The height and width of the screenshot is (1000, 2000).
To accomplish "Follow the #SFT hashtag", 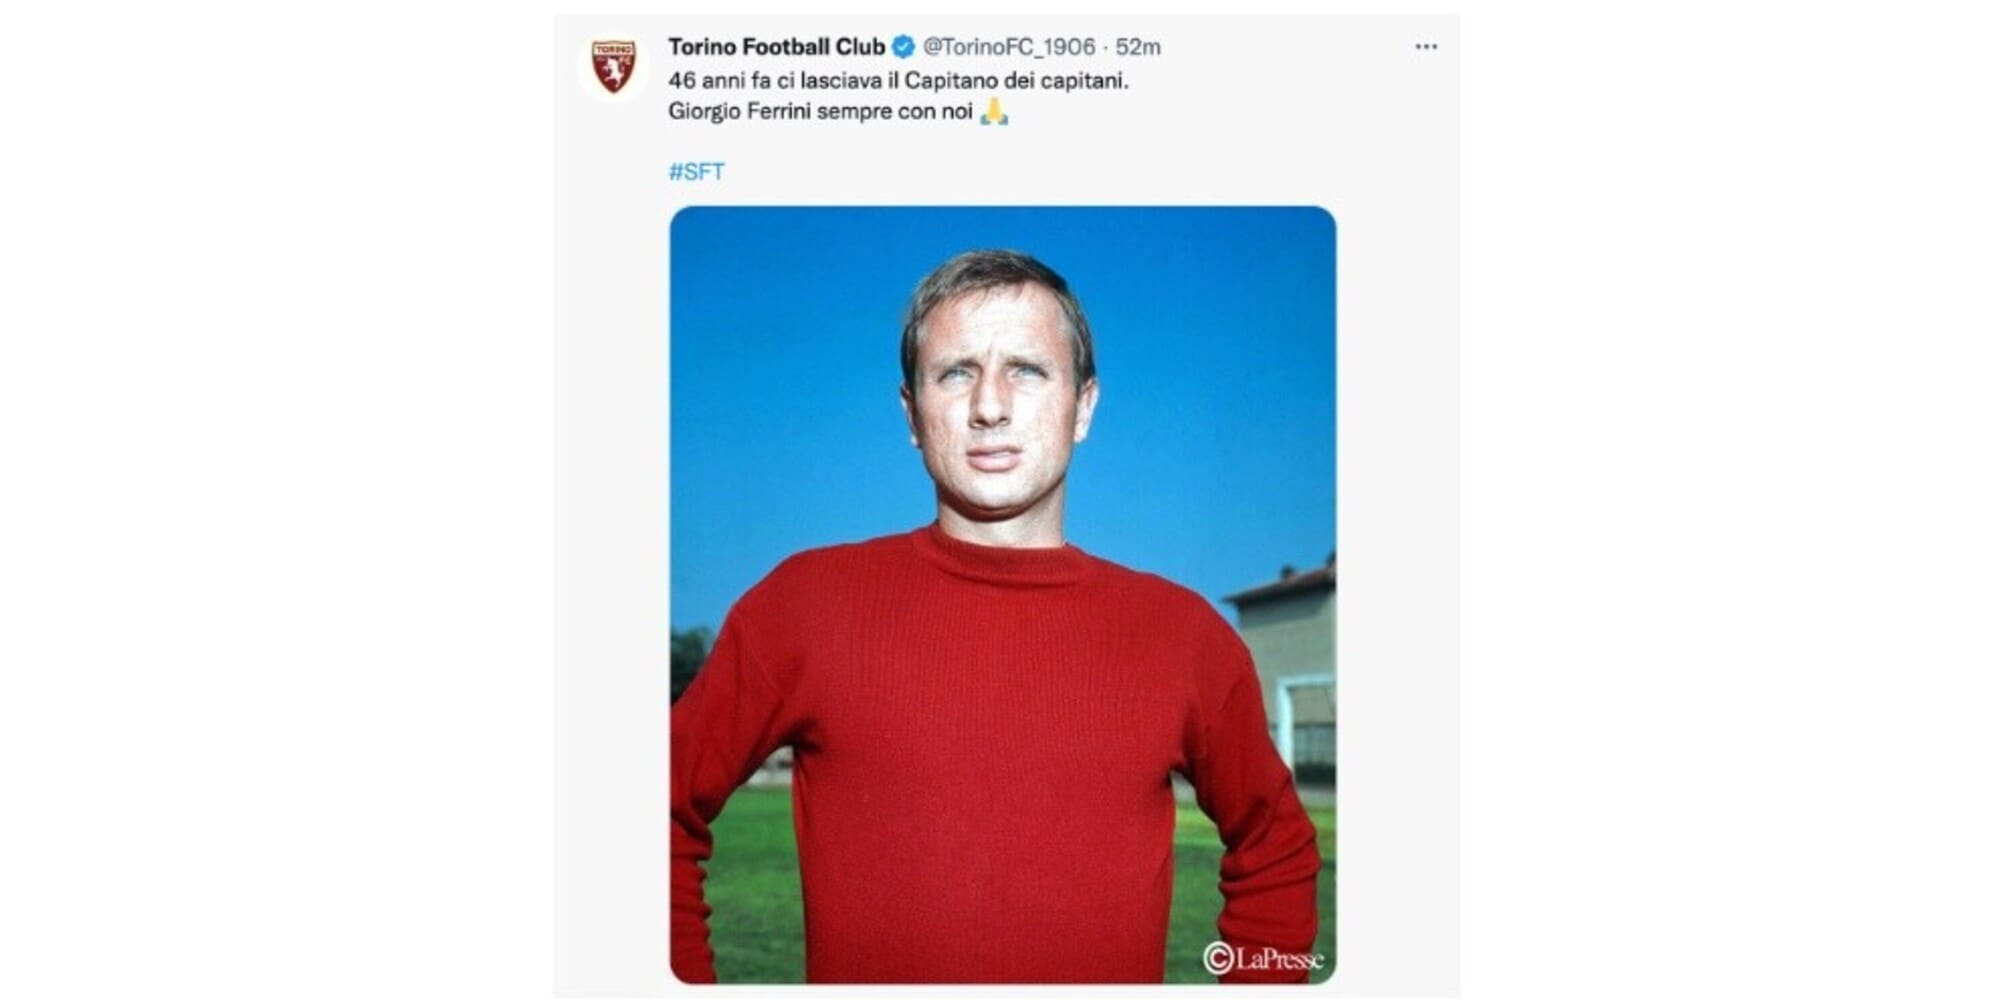I will click(697, 172).
